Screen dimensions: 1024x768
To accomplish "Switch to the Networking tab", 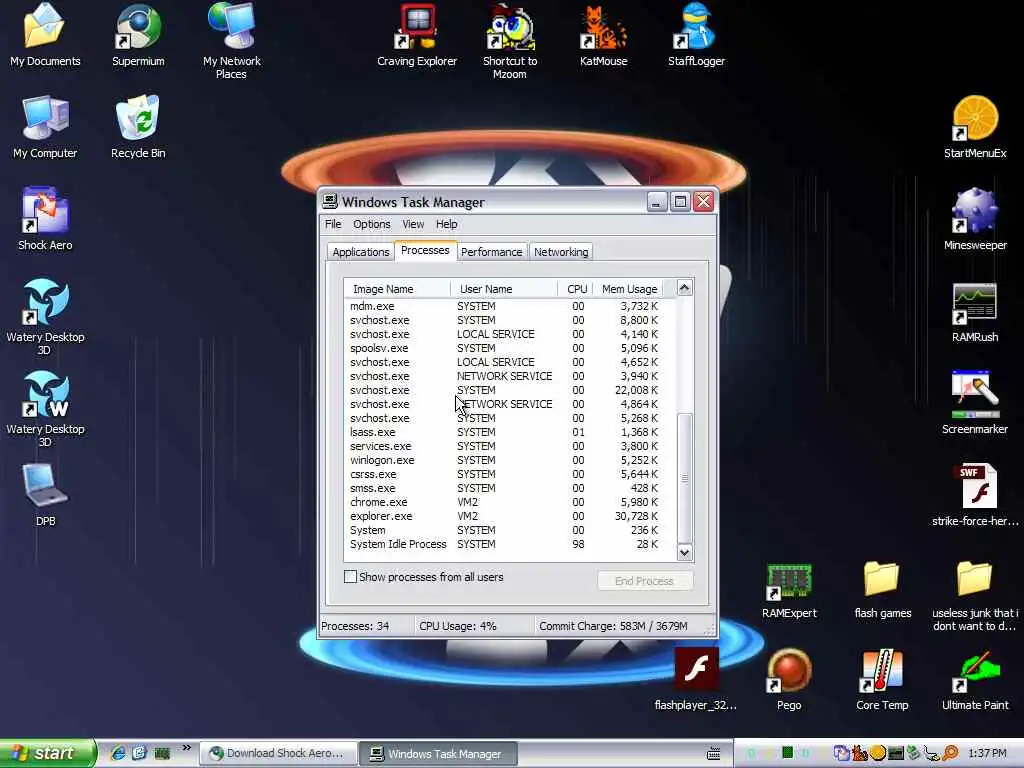I will click(561, 252).
